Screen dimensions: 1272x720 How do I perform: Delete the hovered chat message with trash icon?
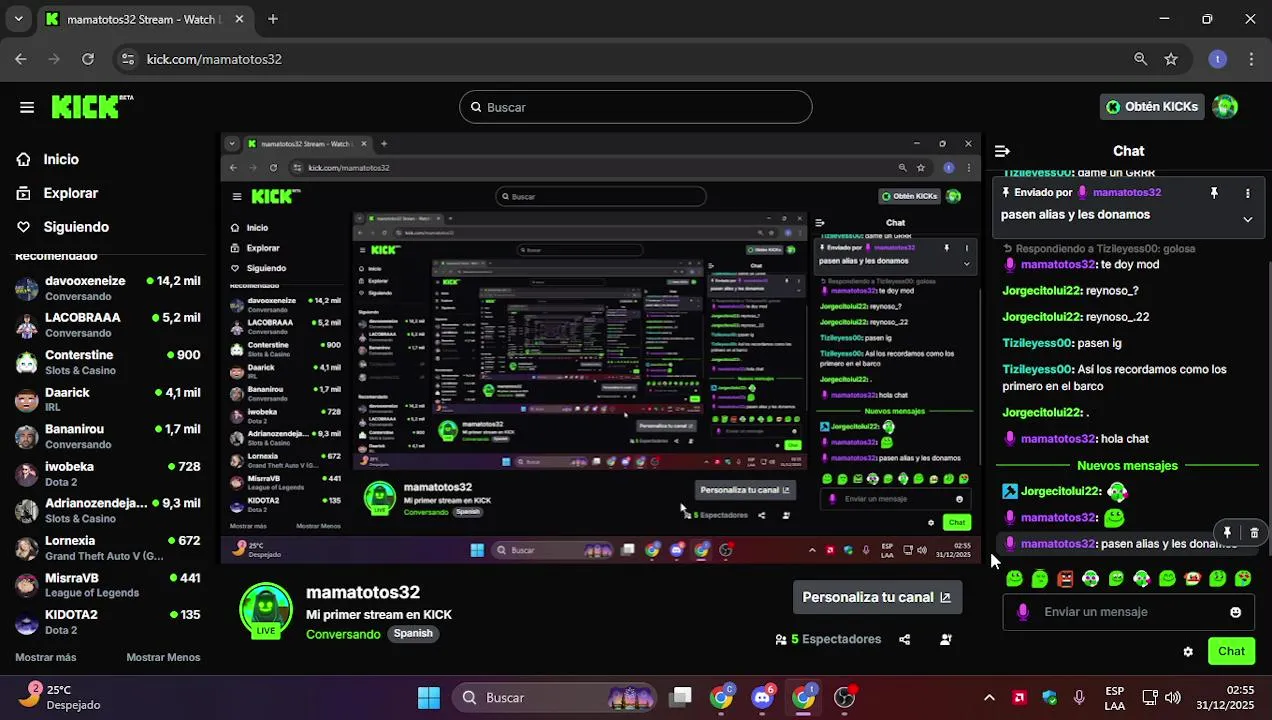pos(1254,533)
